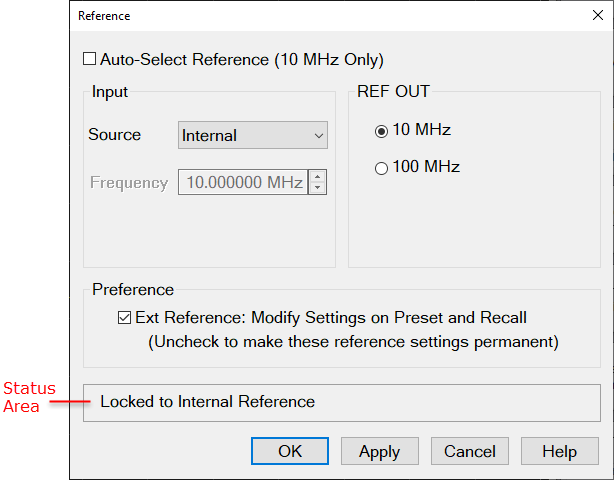The height and width of the screenshot is (480, 614).
Task: Decrease frequency with the down arrow
Action: [318, 188]
